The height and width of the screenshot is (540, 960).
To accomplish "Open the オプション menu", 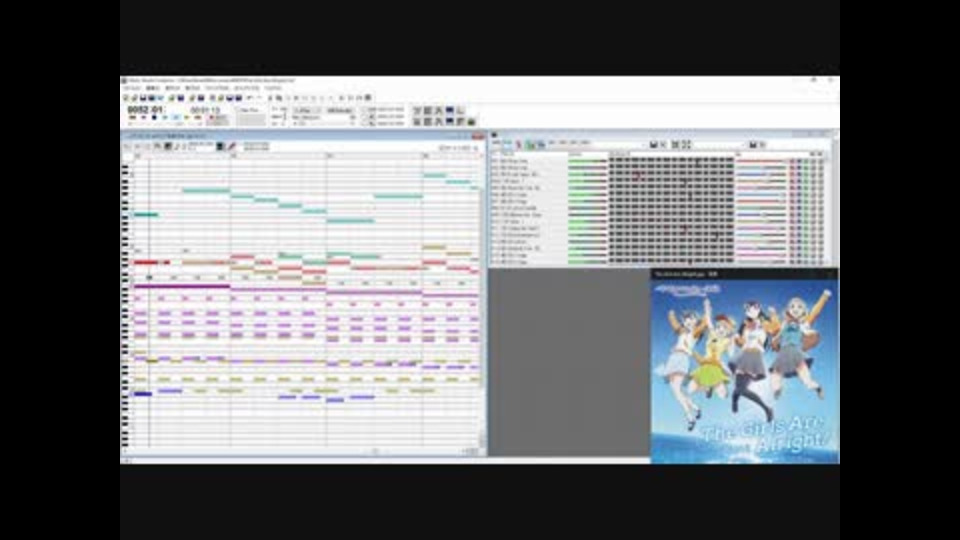I will pyautogui.click(x=246, y=88).
